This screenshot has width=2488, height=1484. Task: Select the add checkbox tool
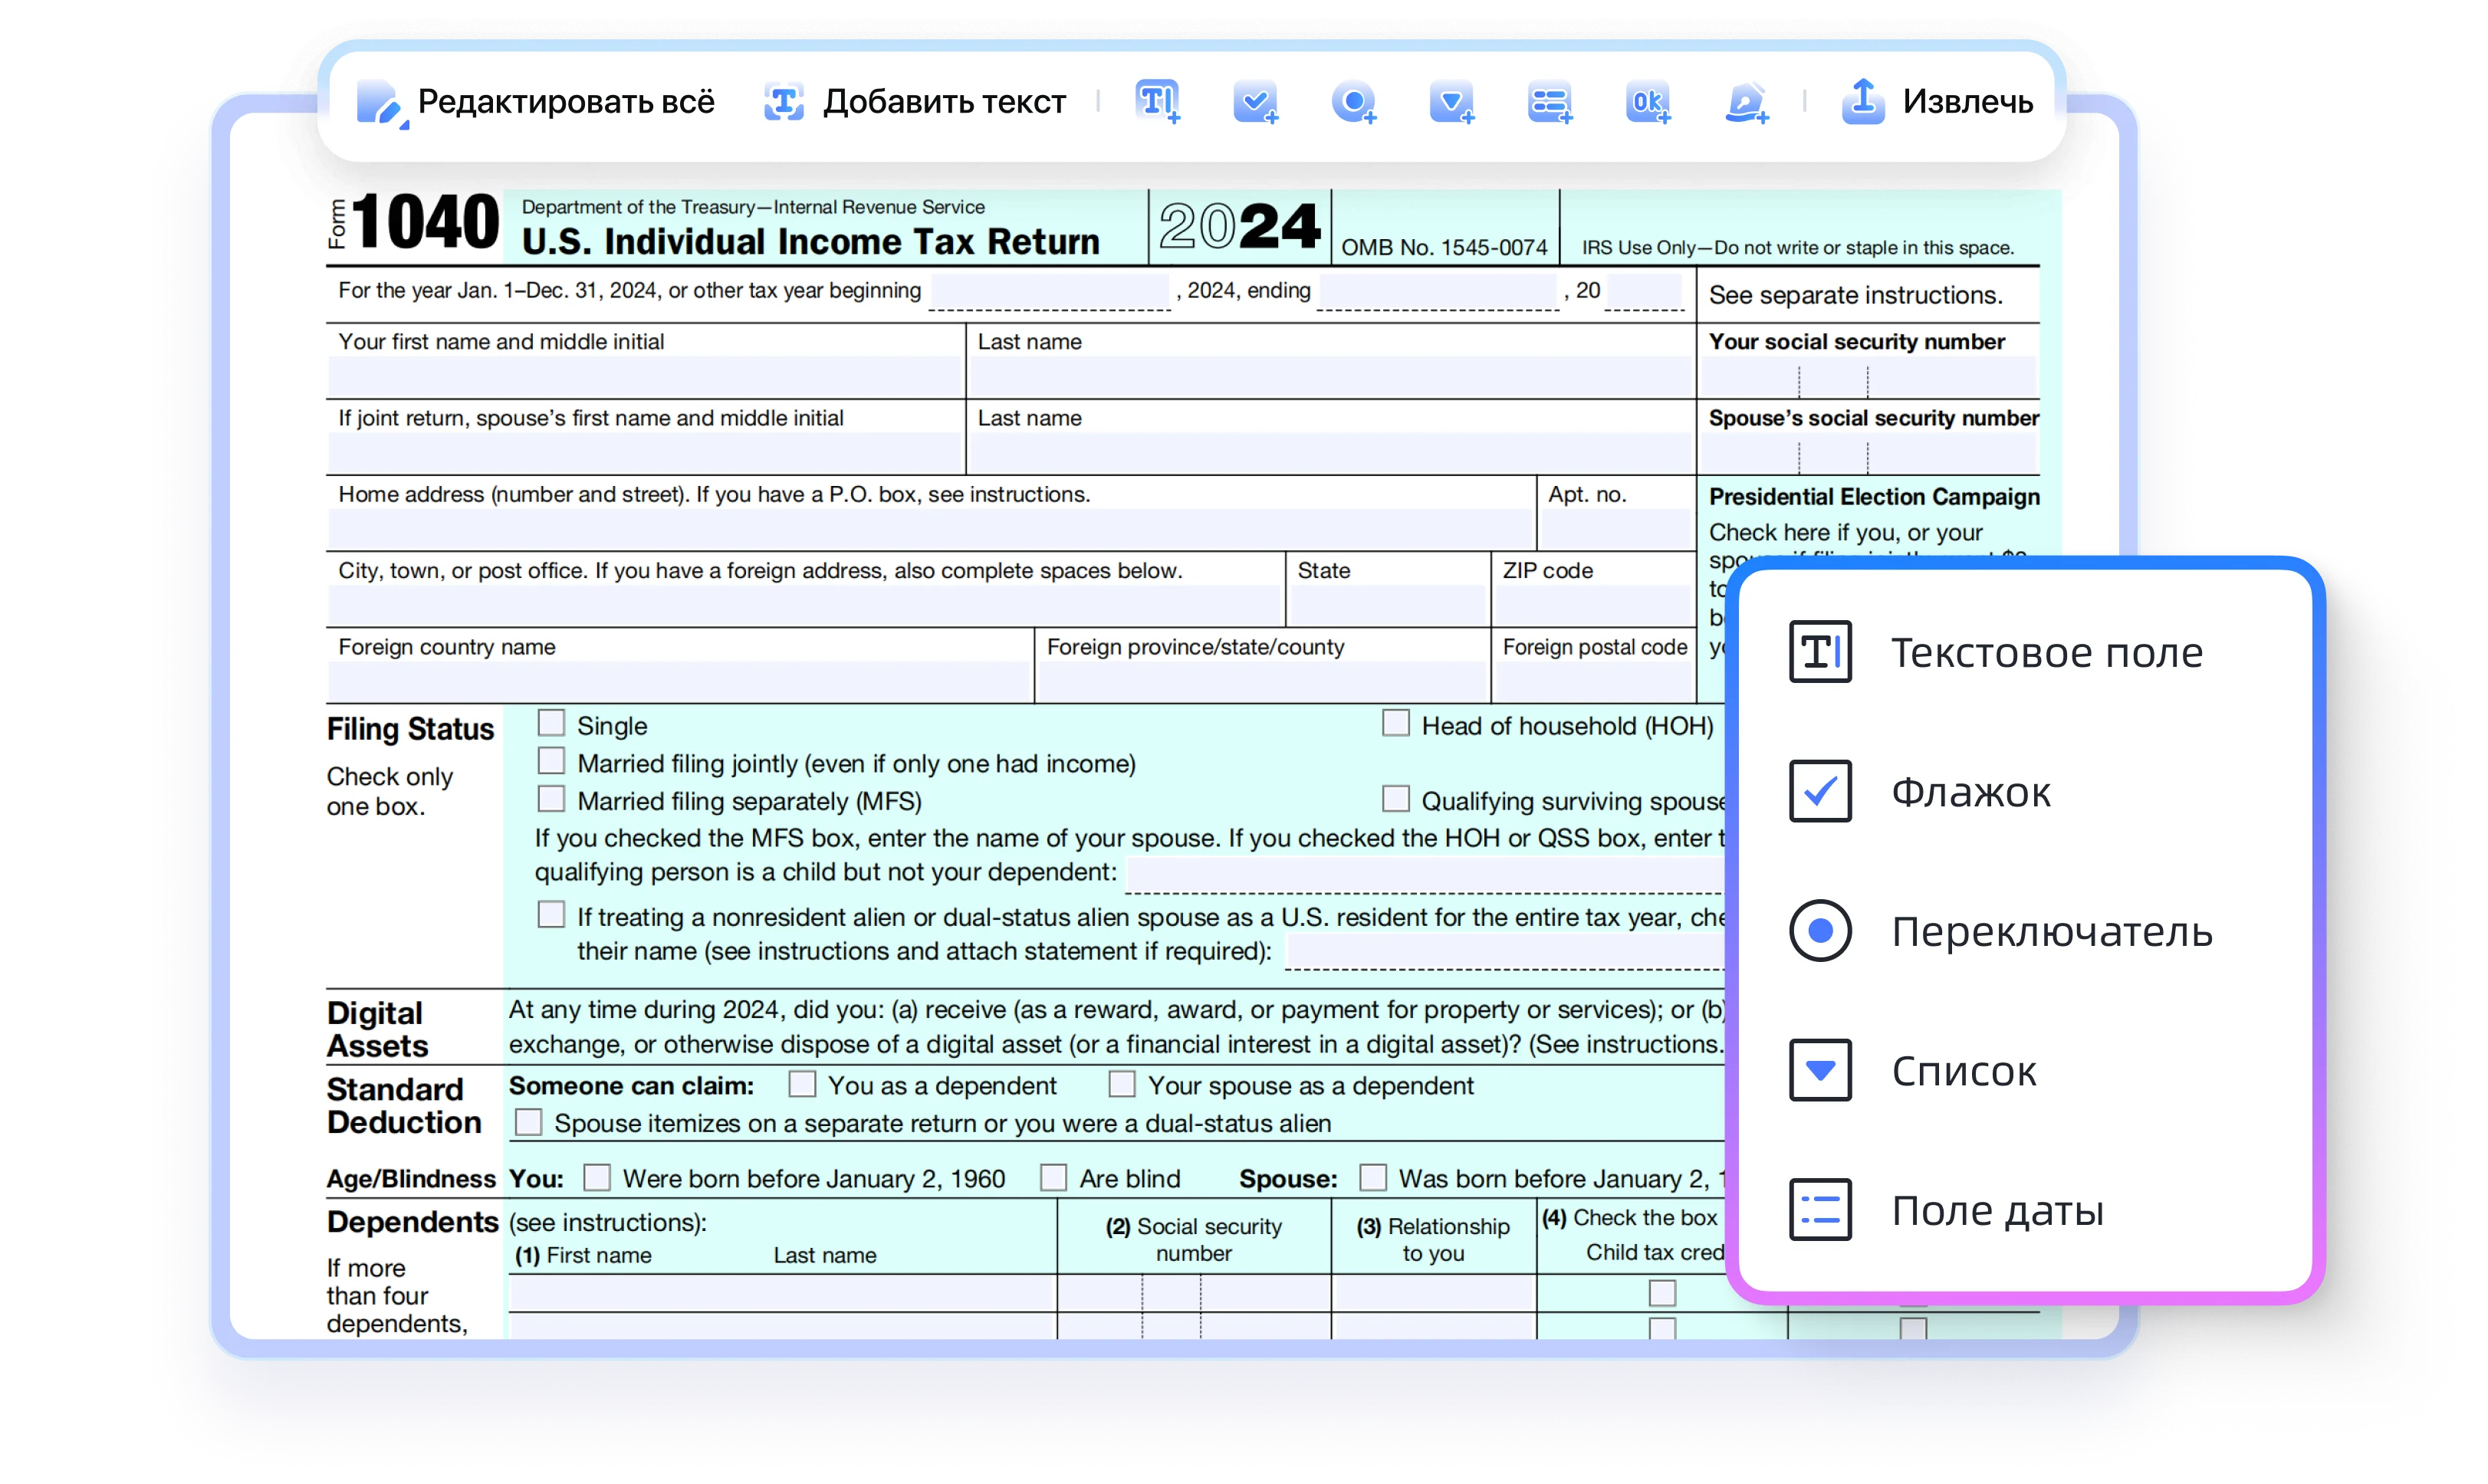click(x=1255, y=101)
